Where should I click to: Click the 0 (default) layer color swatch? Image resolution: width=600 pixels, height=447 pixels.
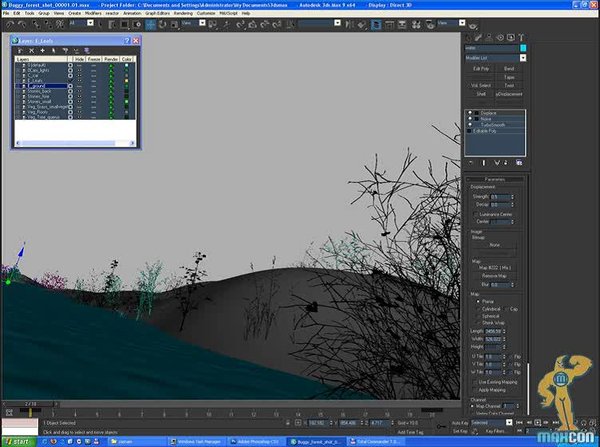tap(127, 65)
